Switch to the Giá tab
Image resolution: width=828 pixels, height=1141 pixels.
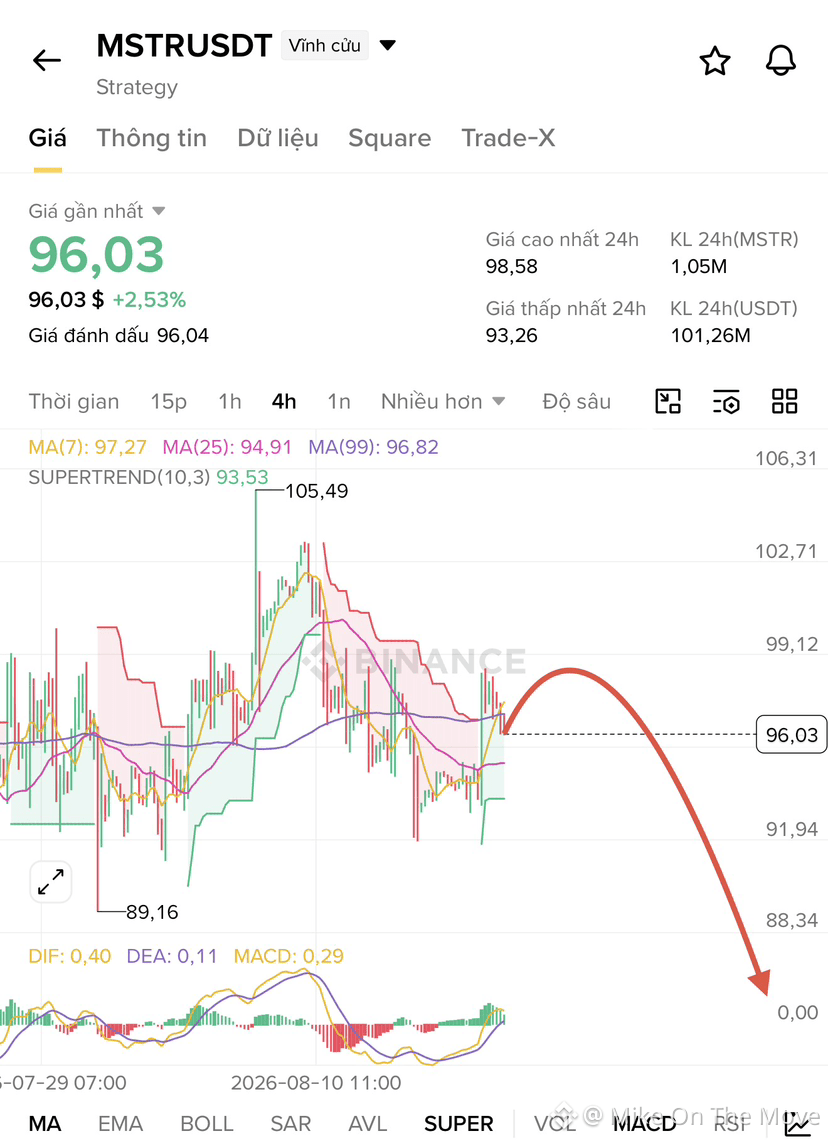(x=47, y=138)
